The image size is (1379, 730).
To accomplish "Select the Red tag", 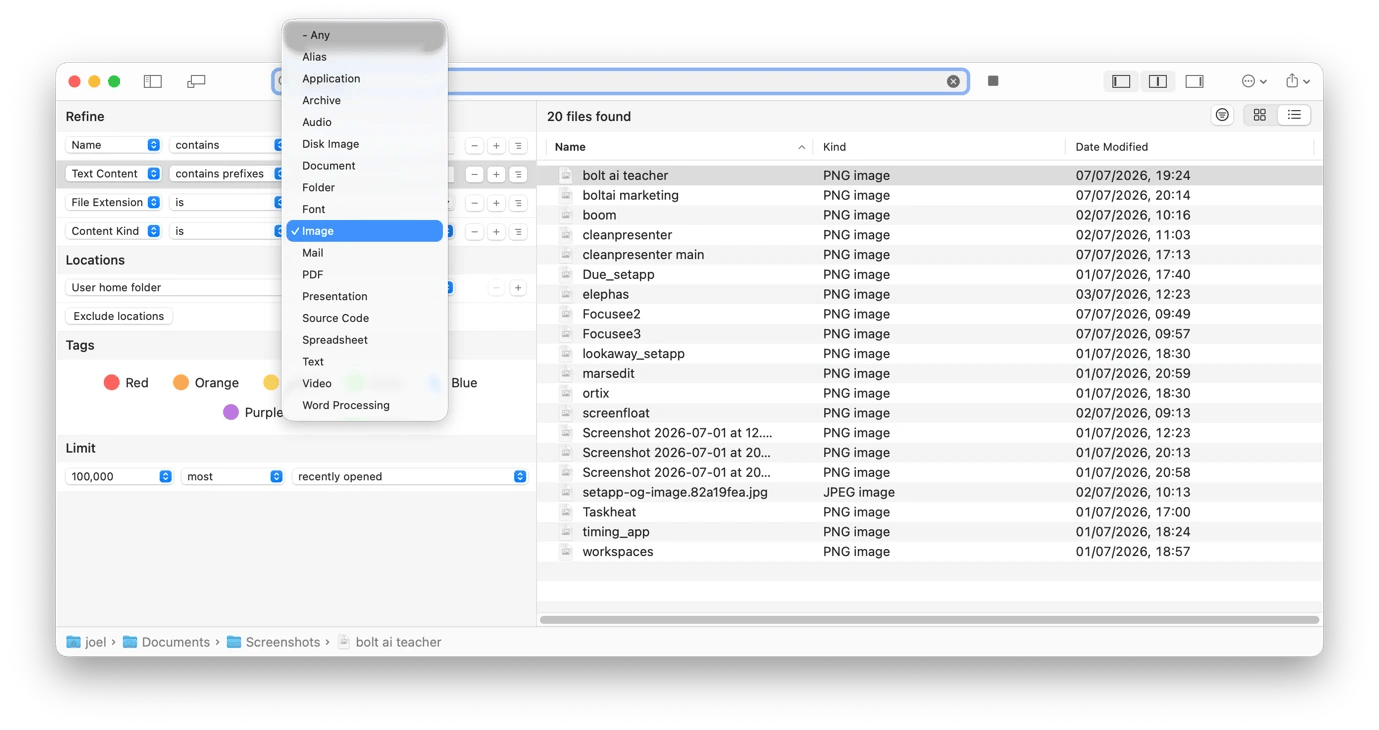I will click(126, 383).
